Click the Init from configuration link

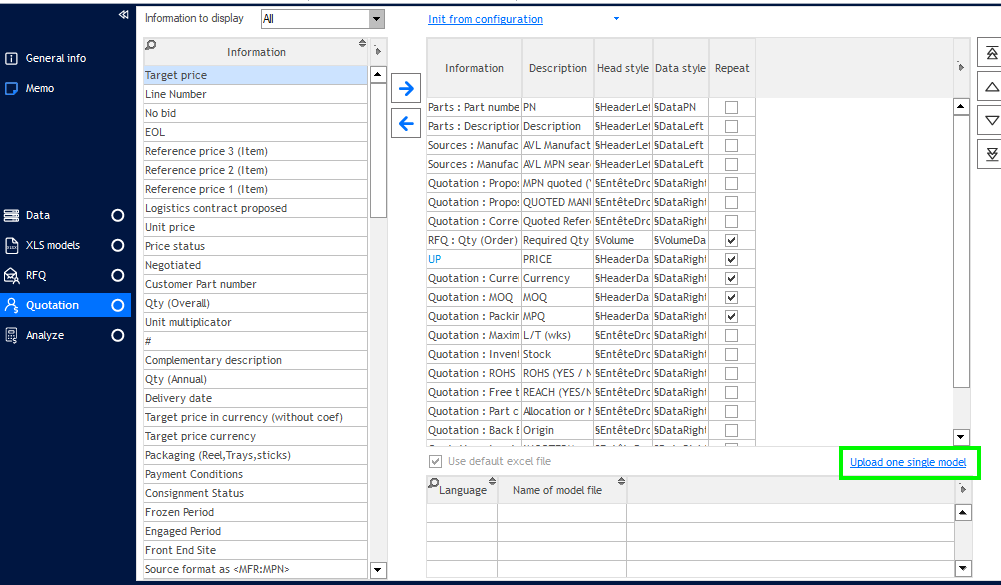tap(485, 19)
